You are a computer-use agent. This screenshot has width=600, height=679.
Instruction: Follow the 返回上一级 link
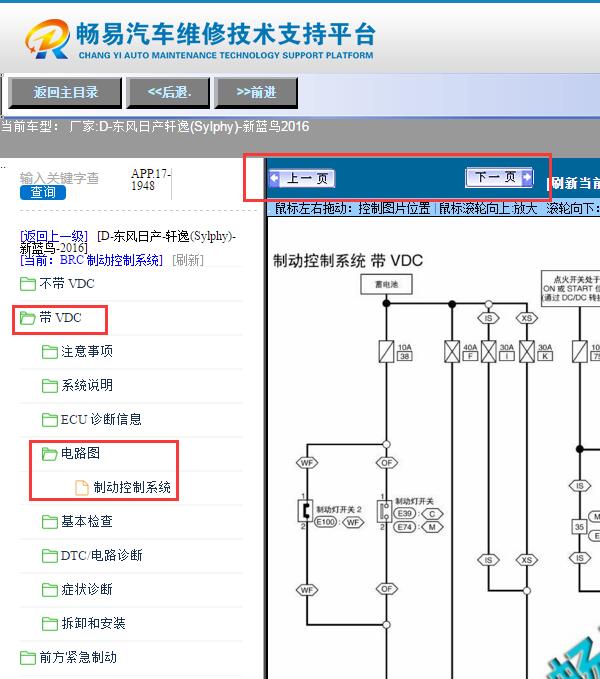point(54,236)
